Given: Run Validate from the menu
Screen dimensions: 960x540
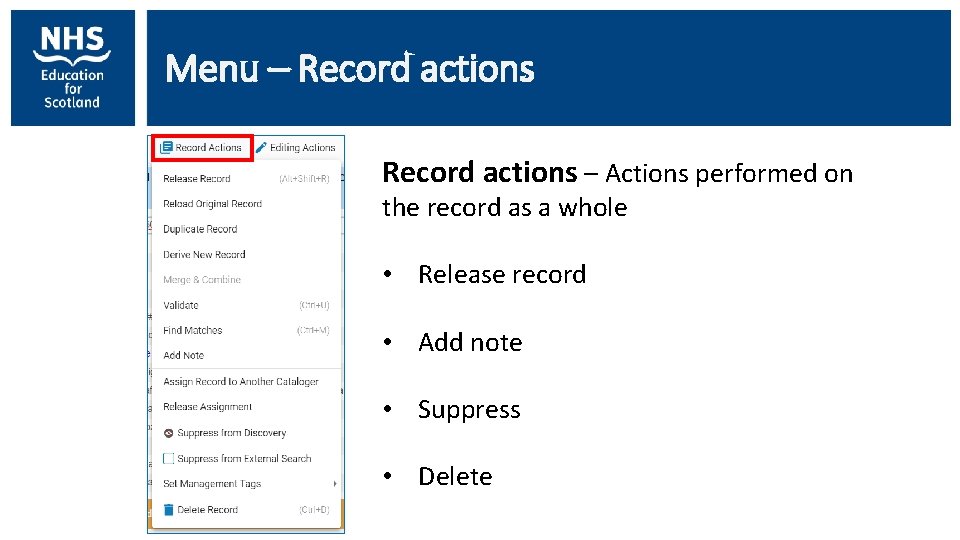Looking at the screenshot, I should pos(181,305).
